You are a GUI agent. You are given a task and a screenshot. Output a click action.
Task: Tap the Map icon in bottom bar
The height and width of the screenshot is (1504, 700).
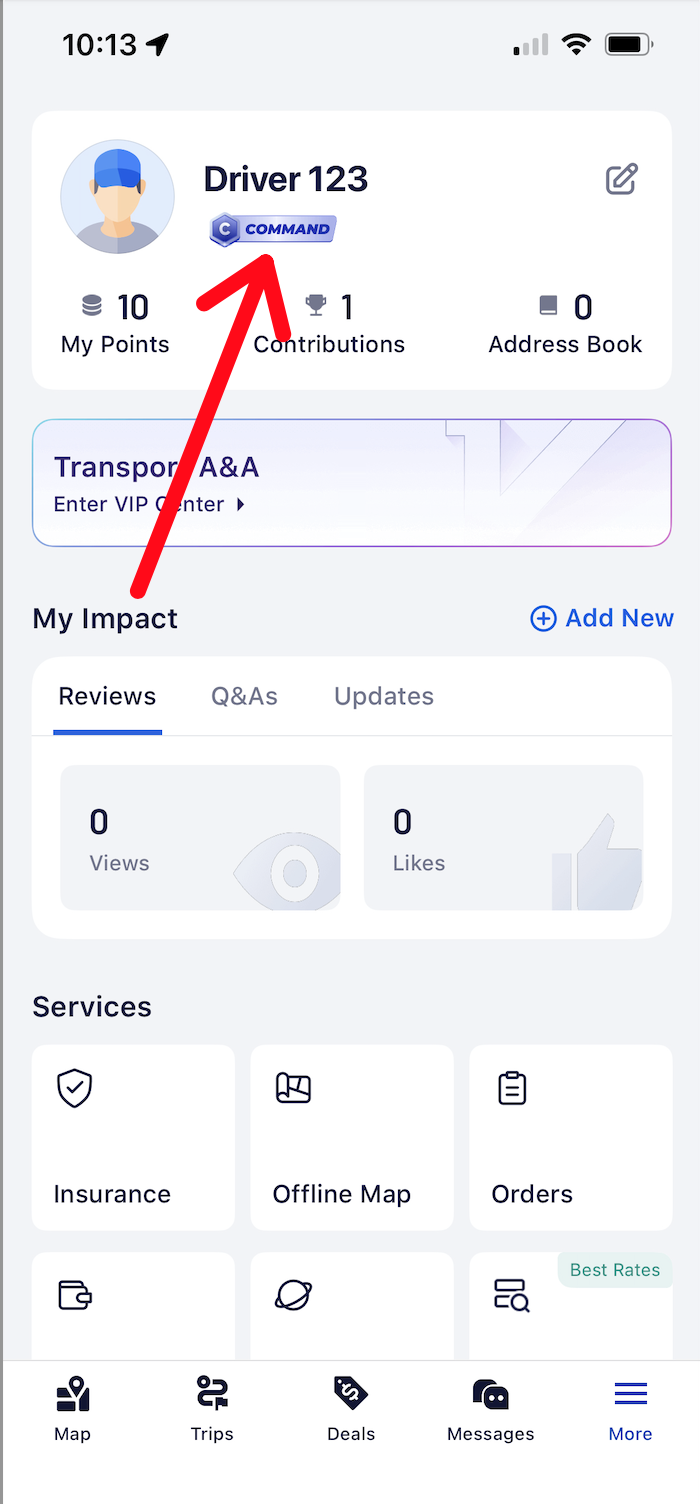click(72, 1393)
